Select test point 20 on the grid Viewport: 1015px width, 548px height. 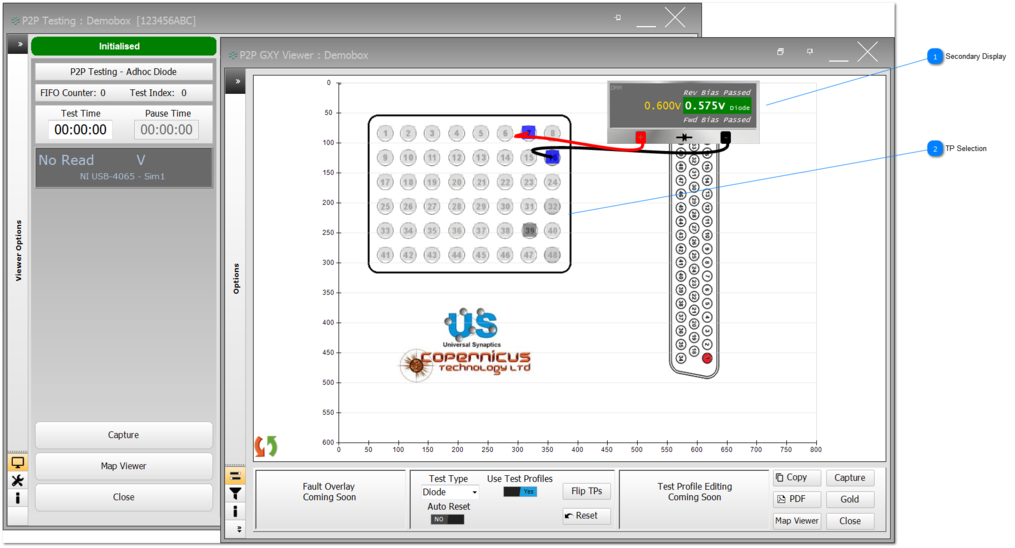[x=456, y=182]
